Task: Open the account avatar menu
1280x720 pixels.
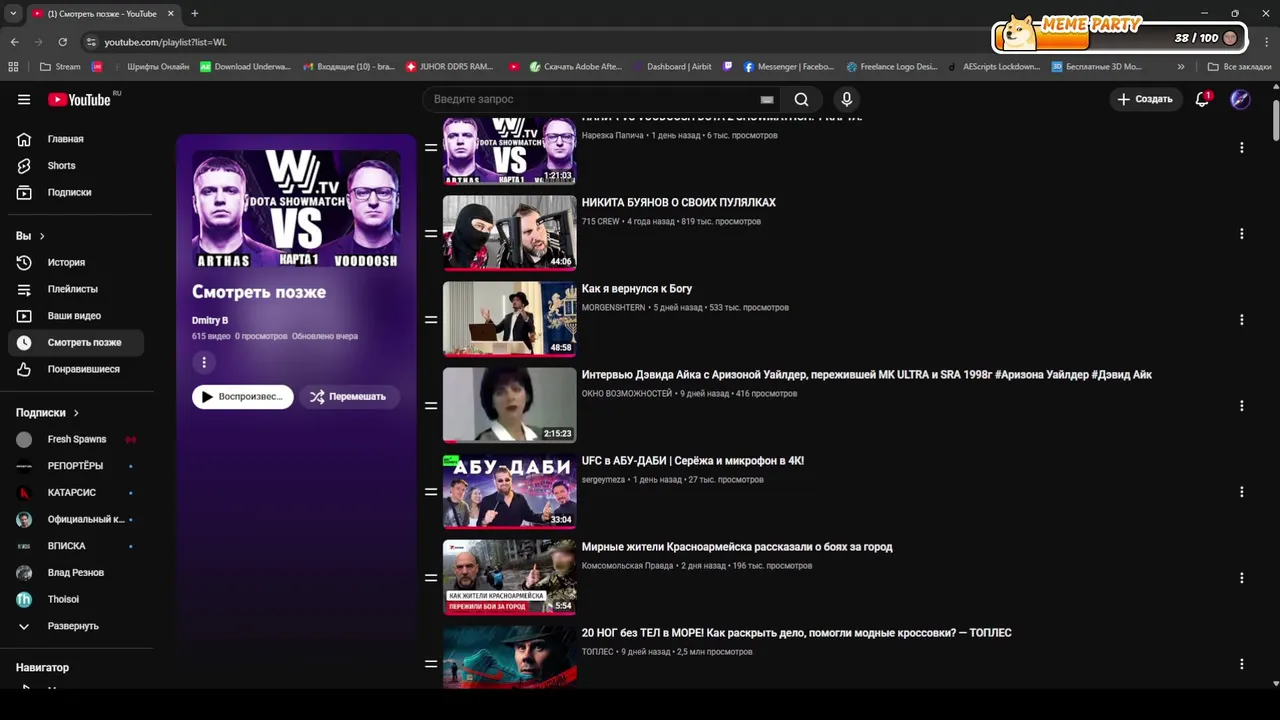Action: (x=1240, y=99)
